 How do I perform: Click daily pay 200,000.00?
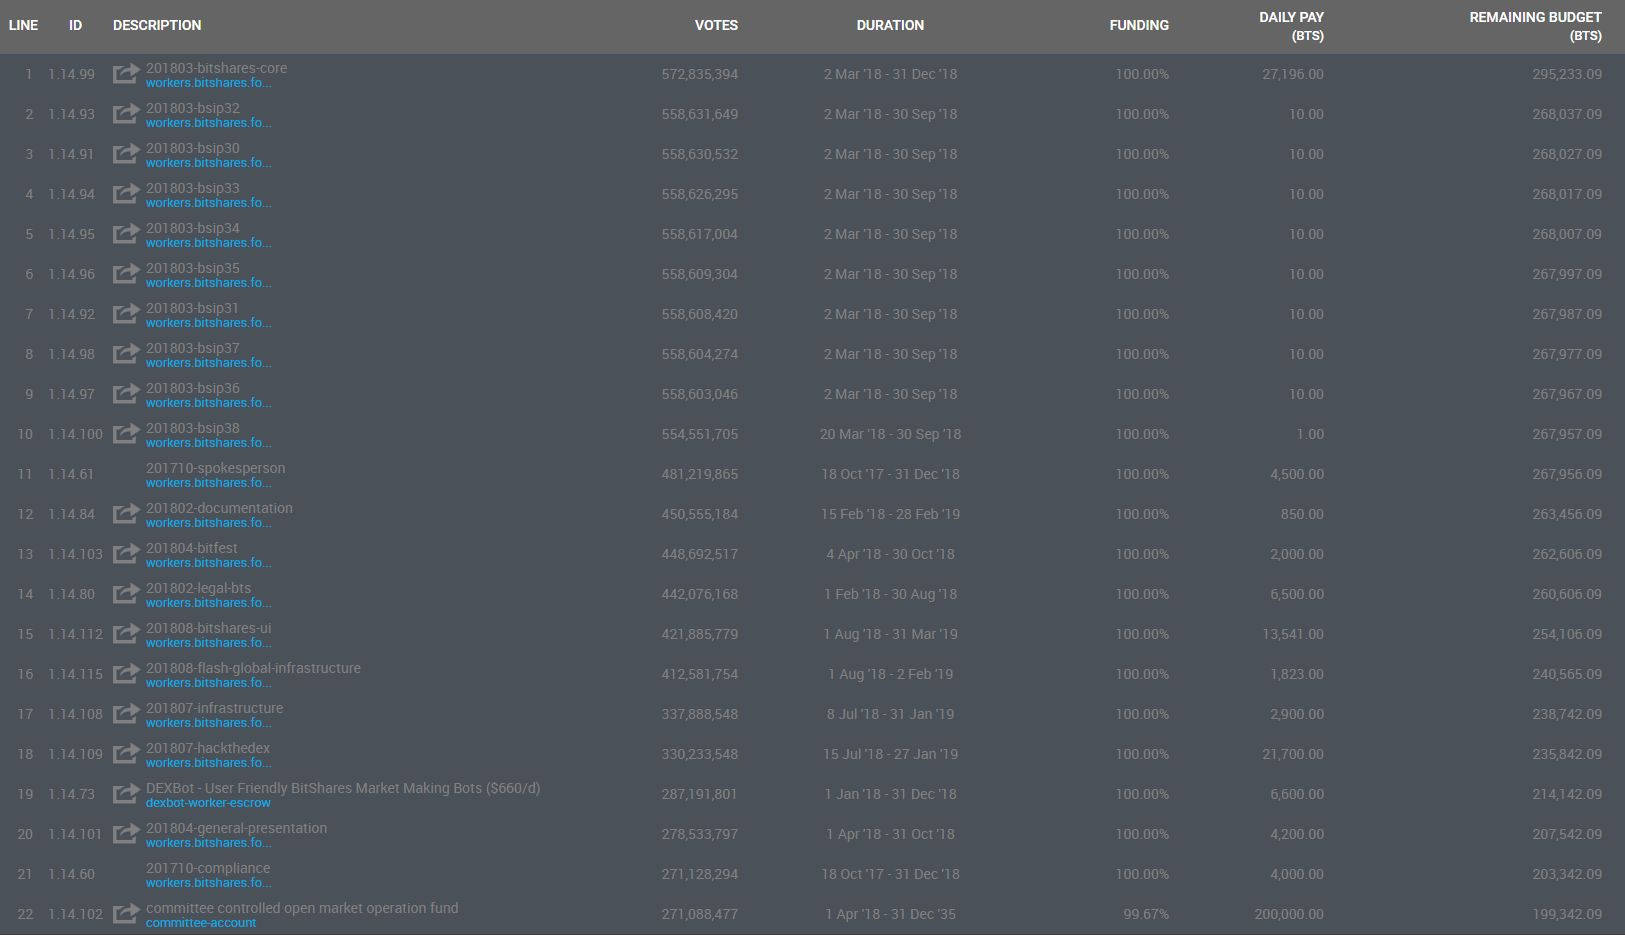coord(1289,914)
